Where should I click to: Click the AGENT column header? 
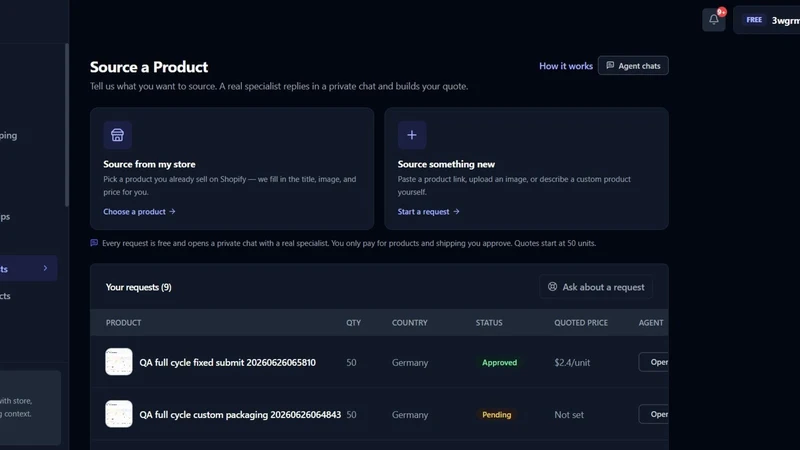click(651, 322)
